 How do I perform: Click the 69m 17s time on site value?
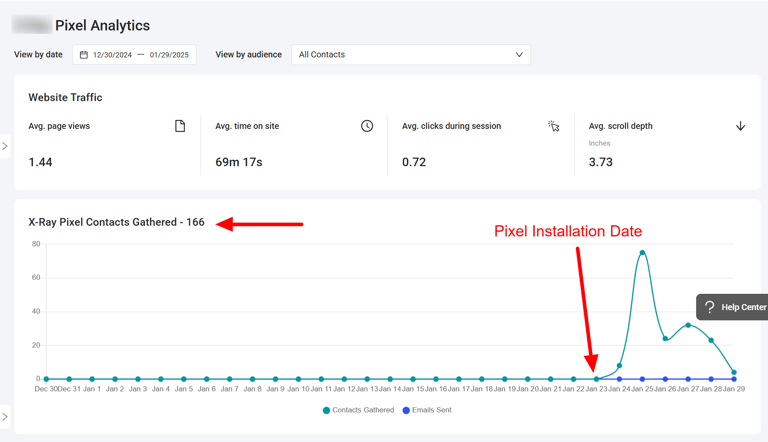tap(239, 162)
